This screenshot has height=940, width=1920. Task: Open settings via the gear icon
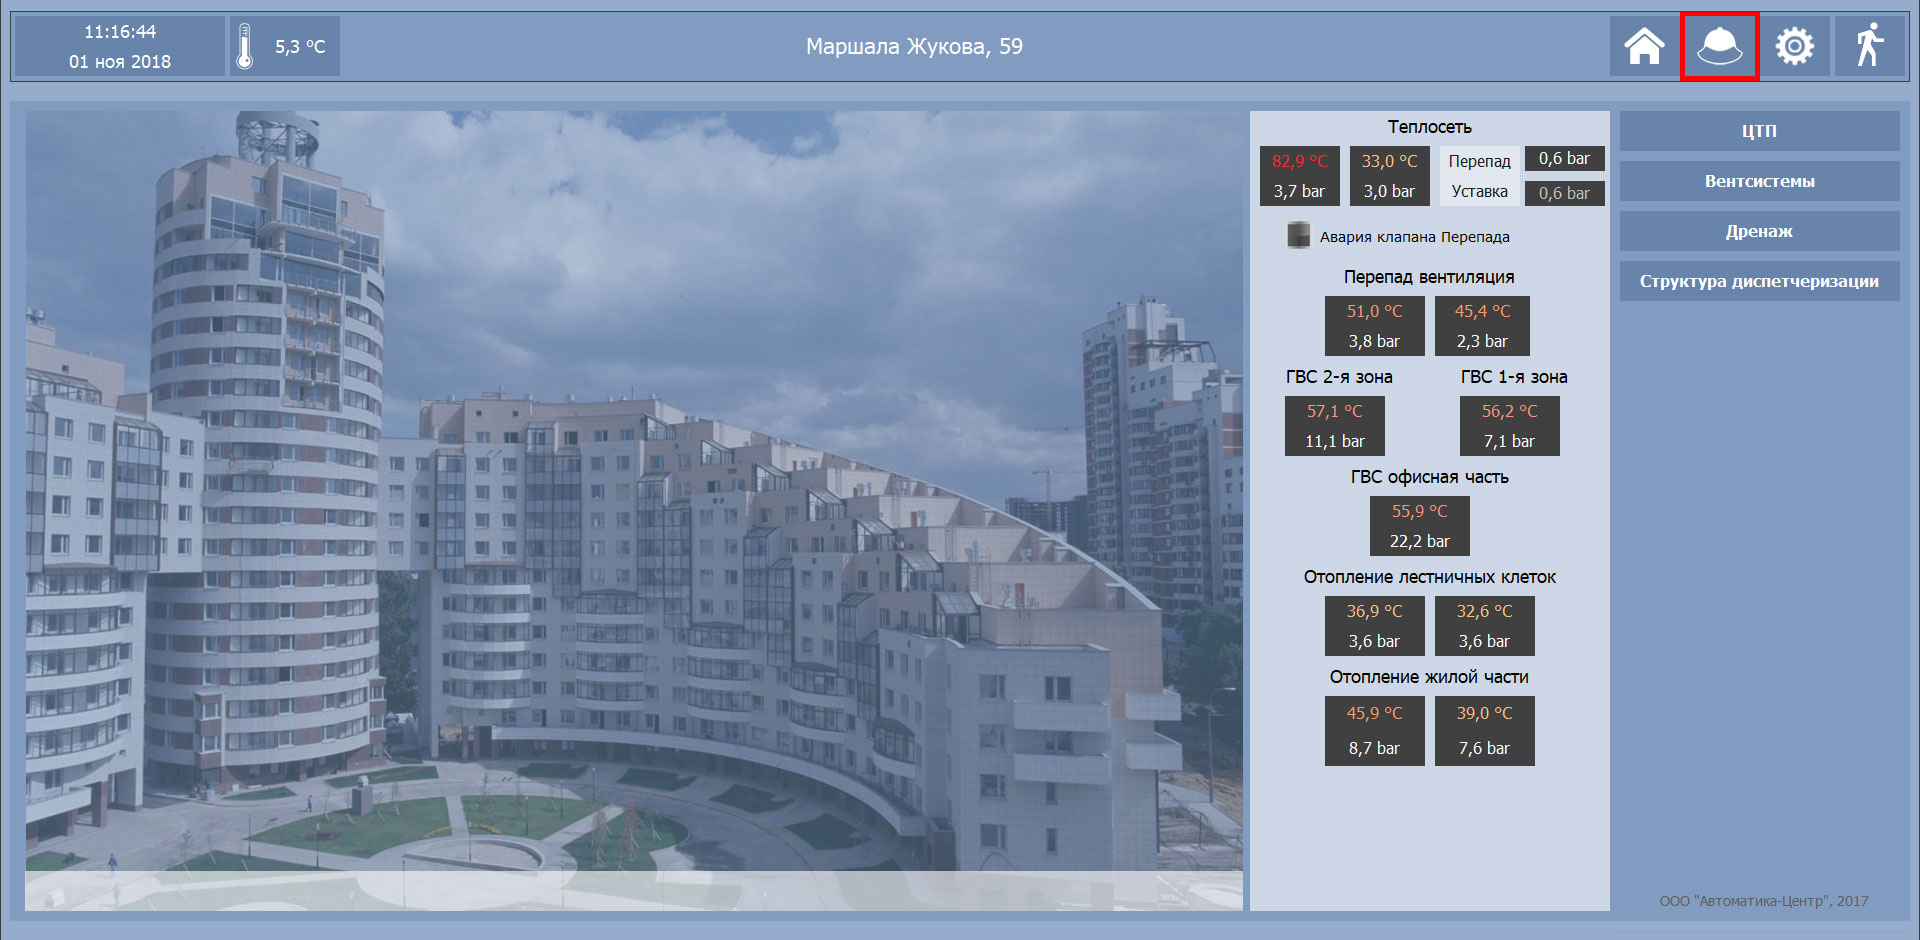click(x=1794, y=46)
